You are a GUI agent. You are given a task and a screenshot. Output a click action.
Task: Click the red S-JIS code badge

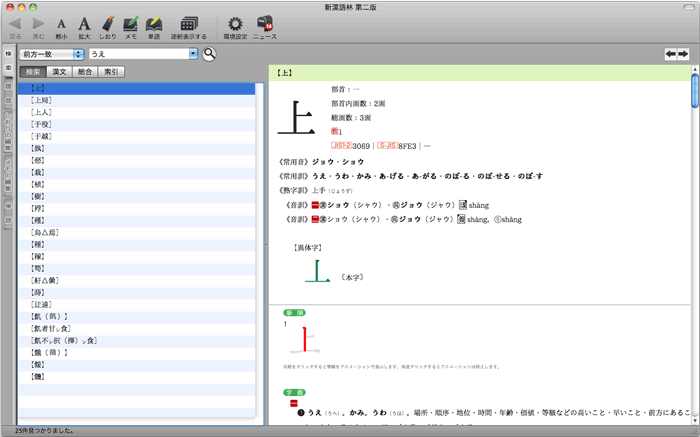(x=387, y=146)
